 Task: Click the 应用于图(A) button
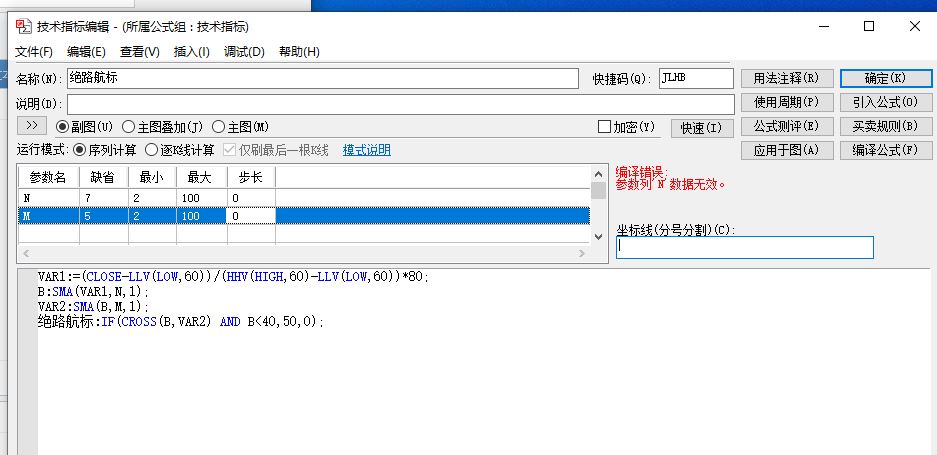[x=787, y=150]
